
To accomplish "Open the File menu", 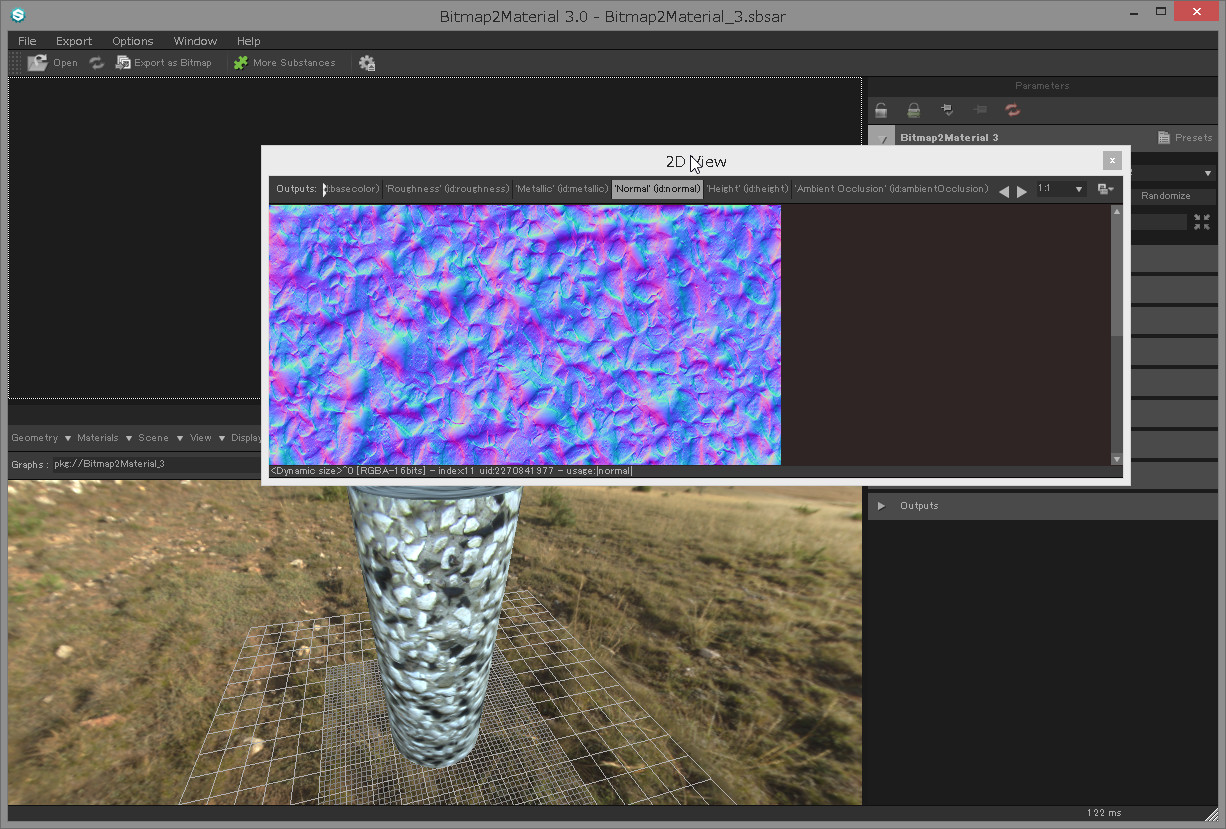I will point(27,41).
